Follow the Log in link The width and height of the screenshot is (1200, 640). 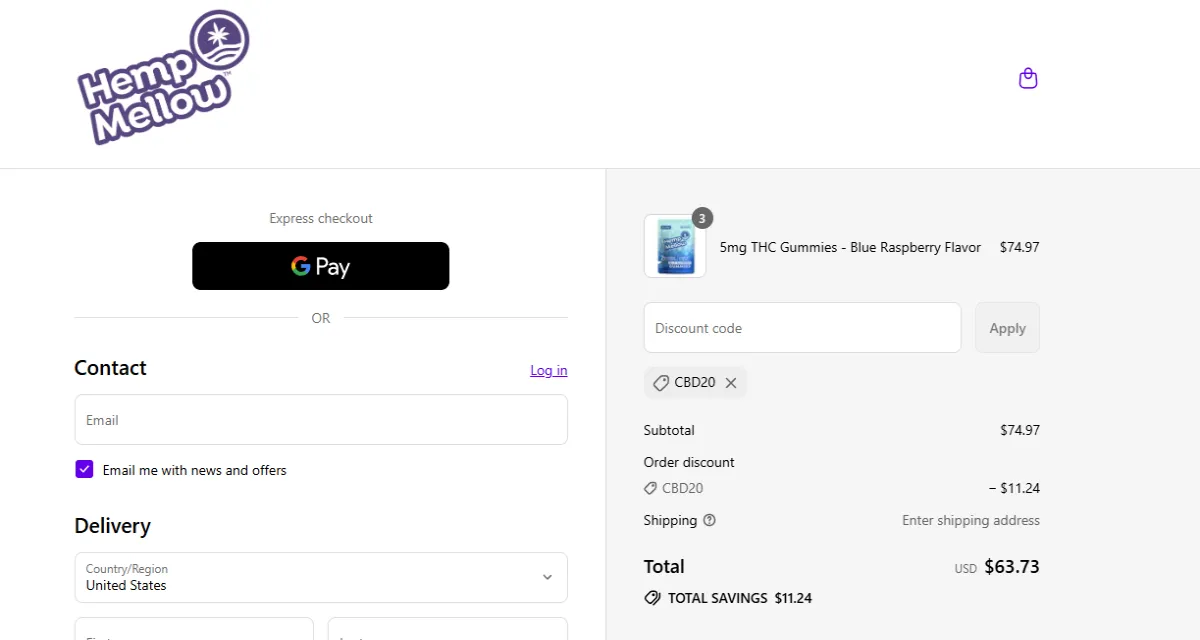coord(548,370)
